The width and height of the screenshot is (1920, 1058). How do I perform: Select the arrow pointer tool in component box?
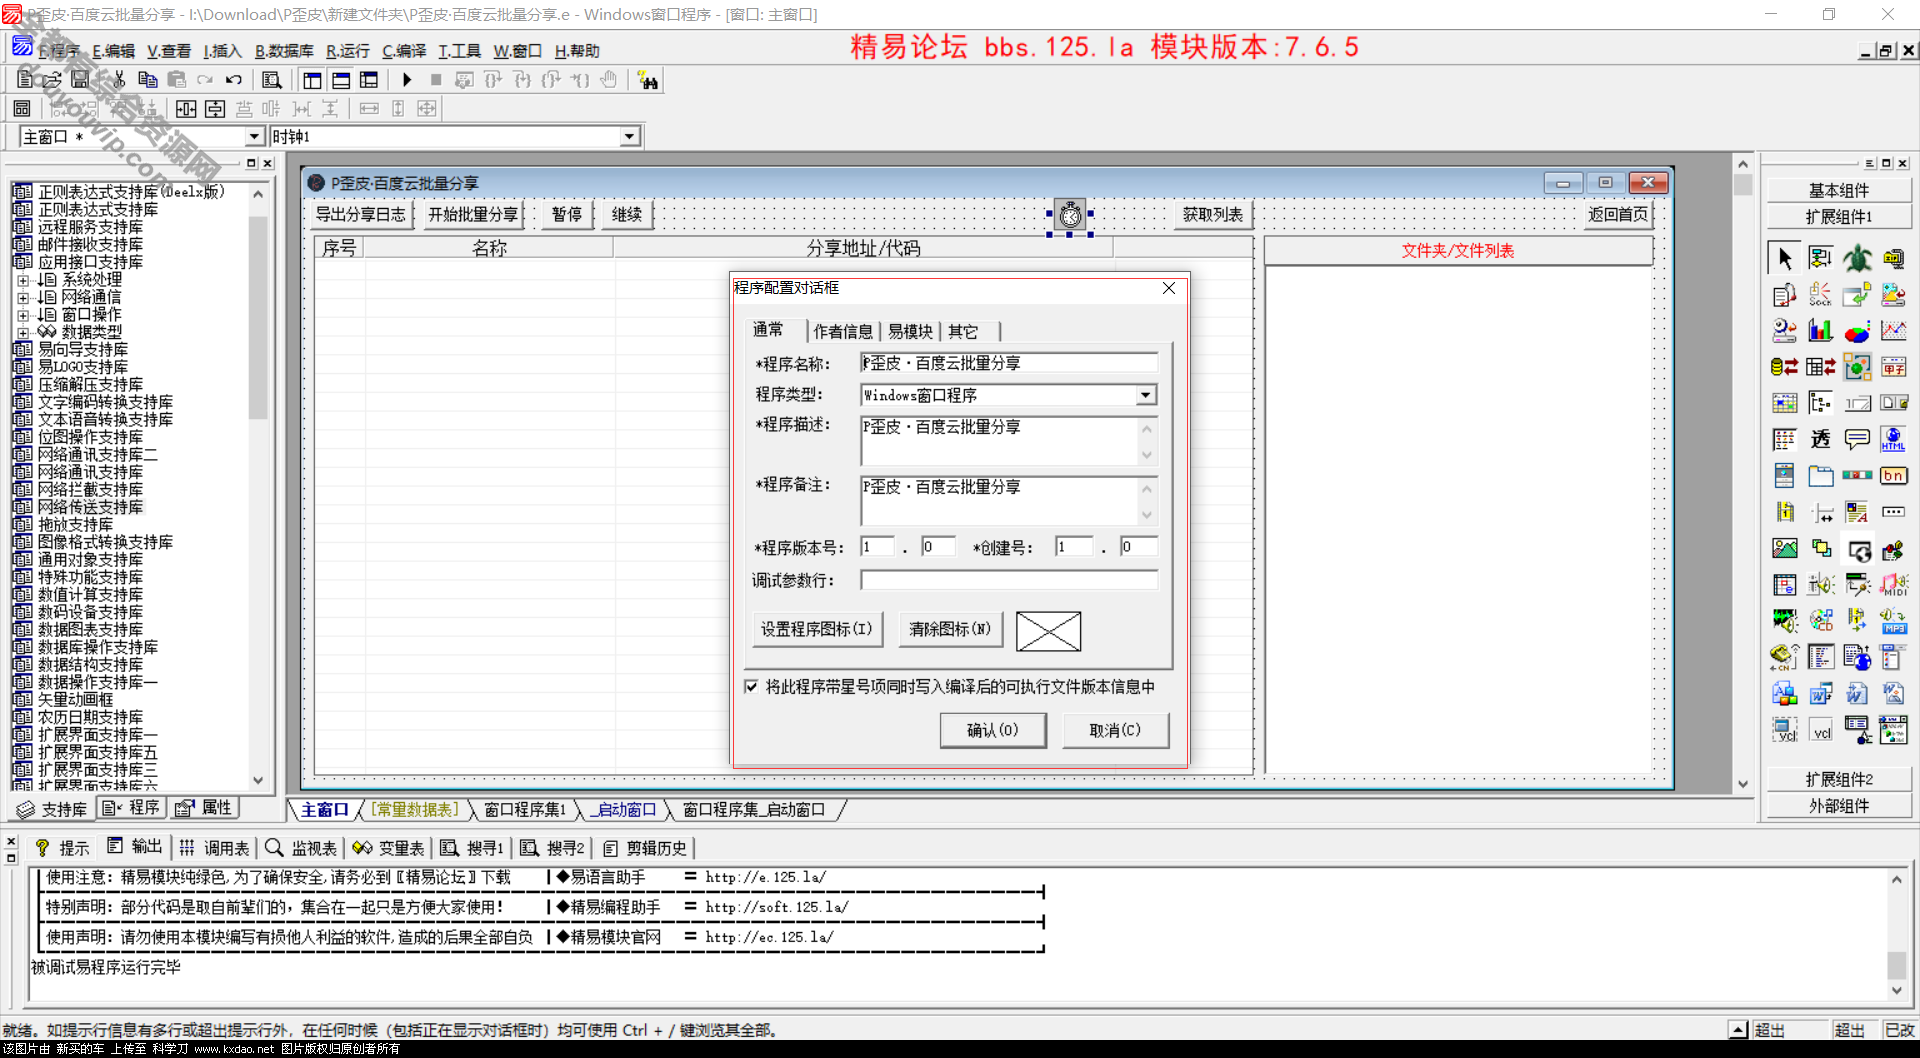click(1785, 259)
